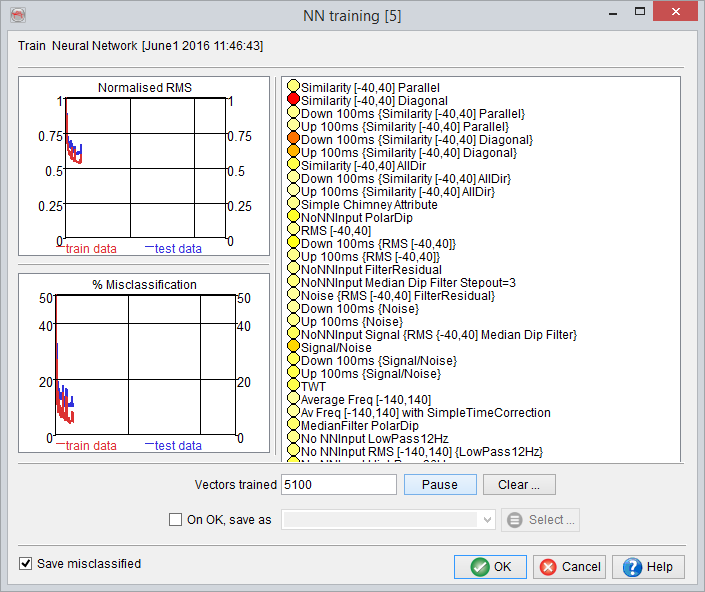Select the MedianFilter PolarDip attribute

coord(360,426)
